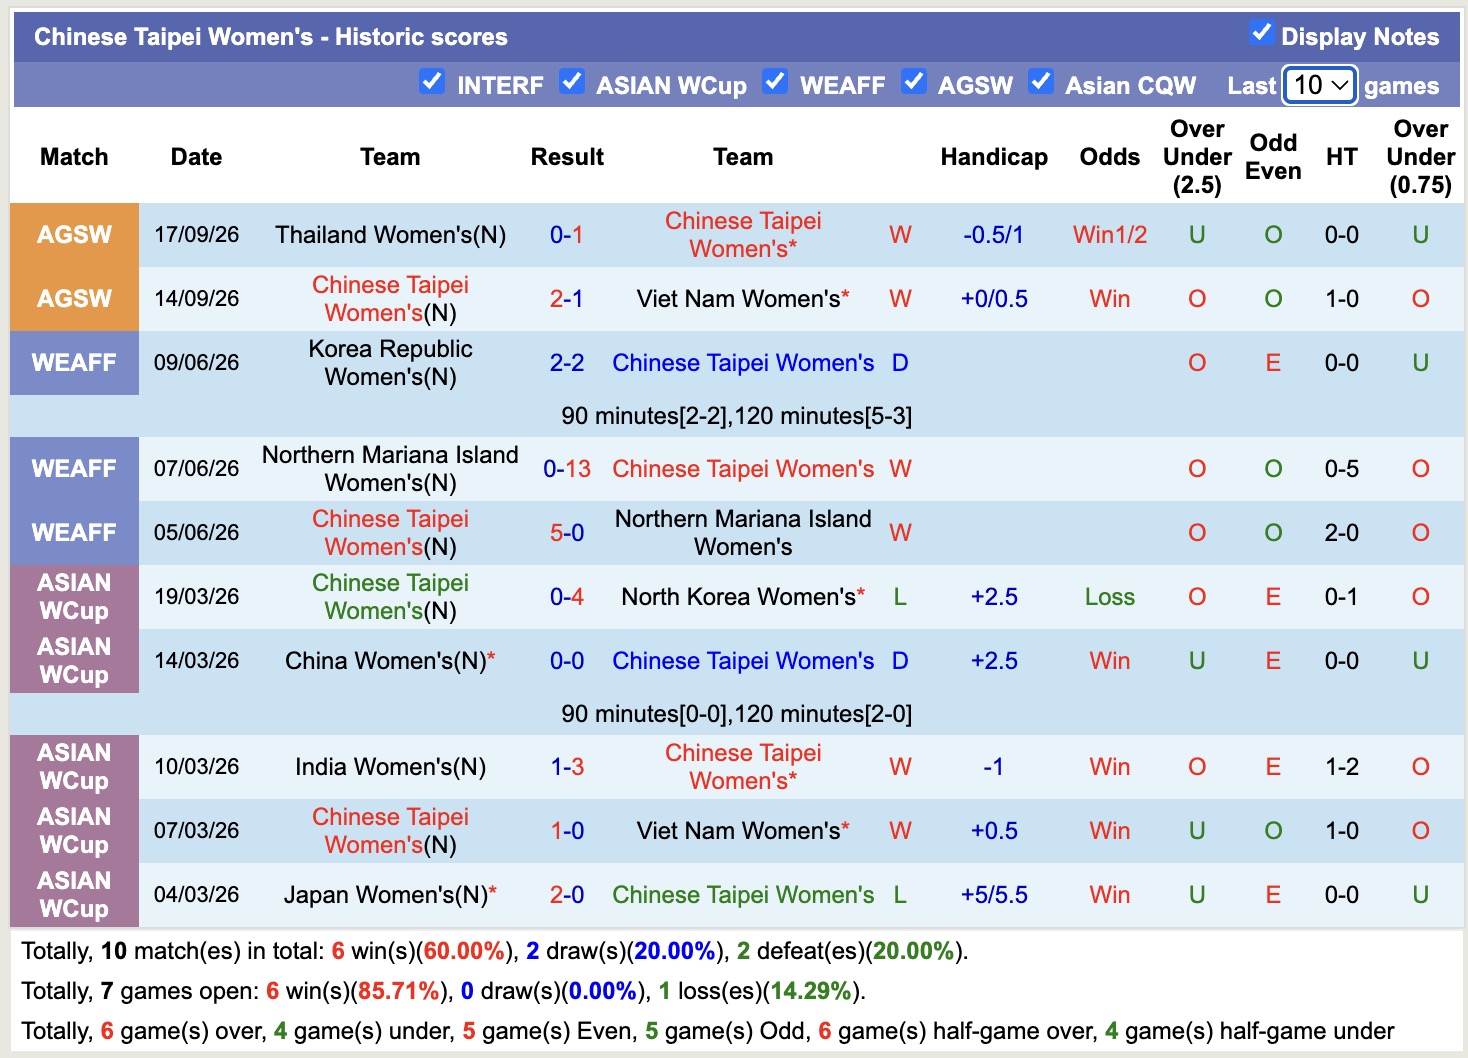Viewport: 1468px width, 1058px height.
Task: Open the 2-1 result against Viet Nam
Action: [567, 299]
